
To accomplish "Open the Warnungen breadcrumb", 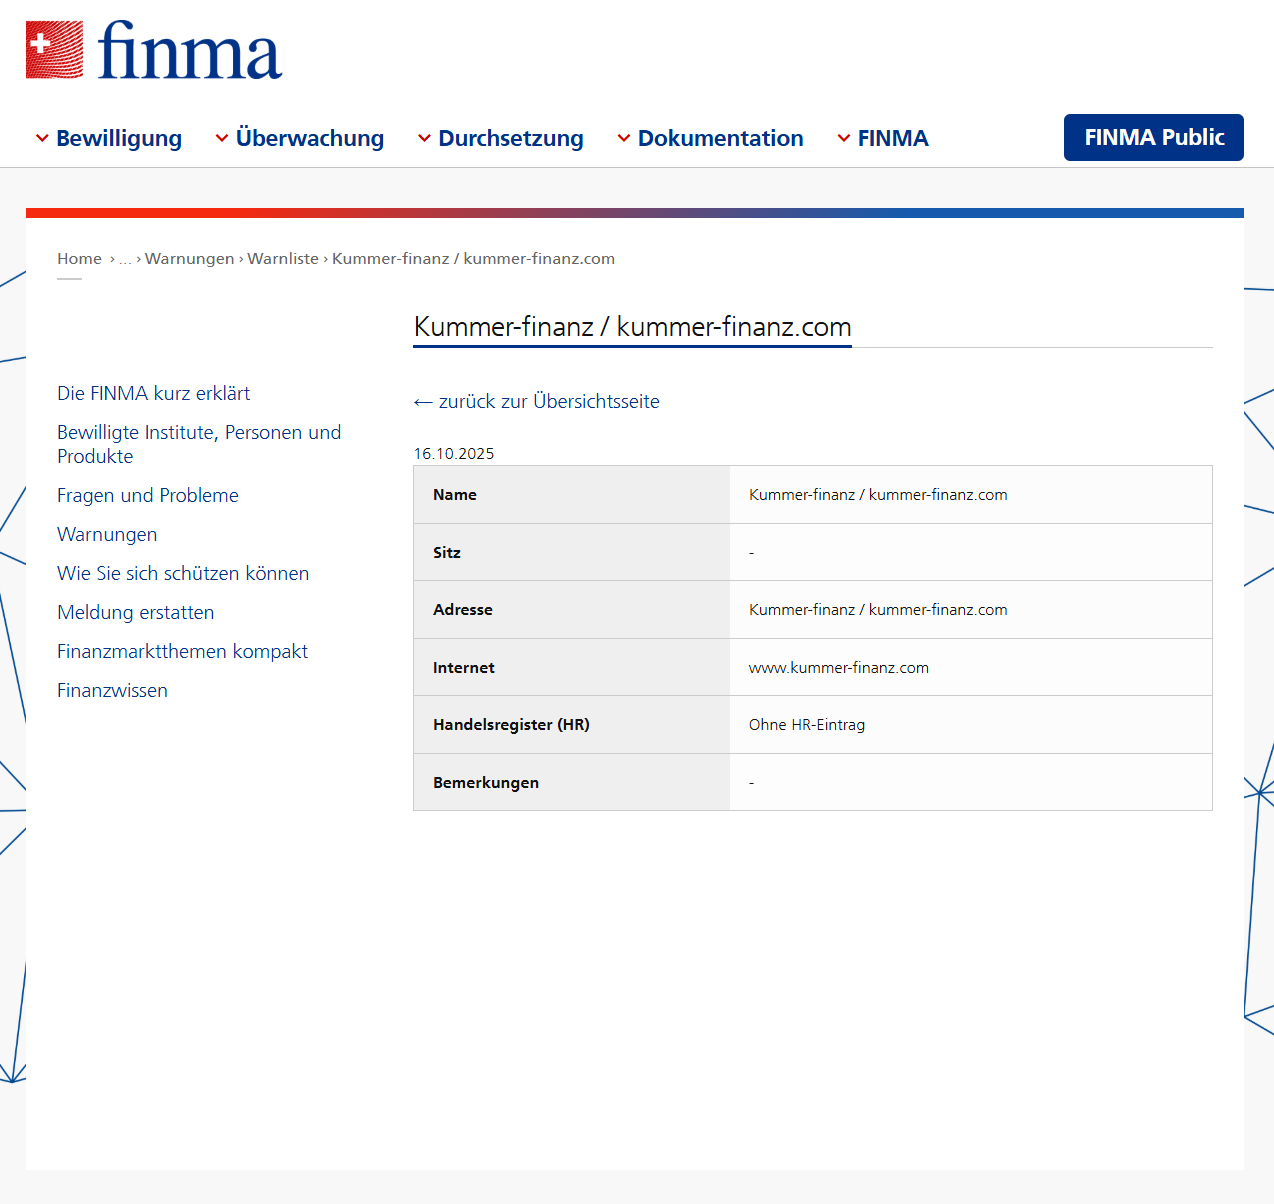I will [189, 258].
